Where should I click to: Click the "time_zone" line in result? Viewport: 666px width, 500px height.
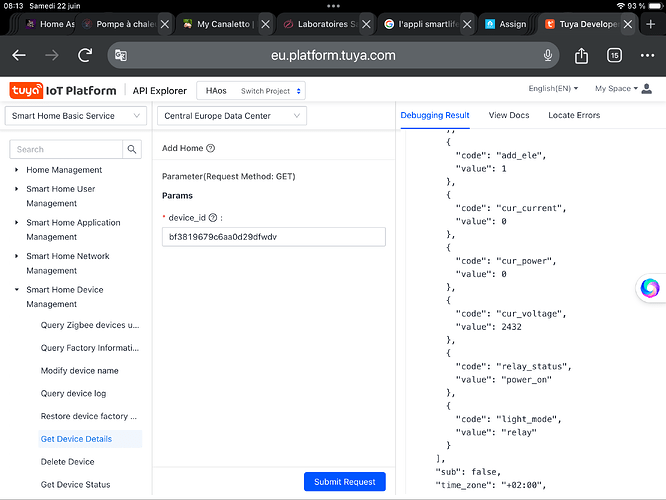point(491,485)
